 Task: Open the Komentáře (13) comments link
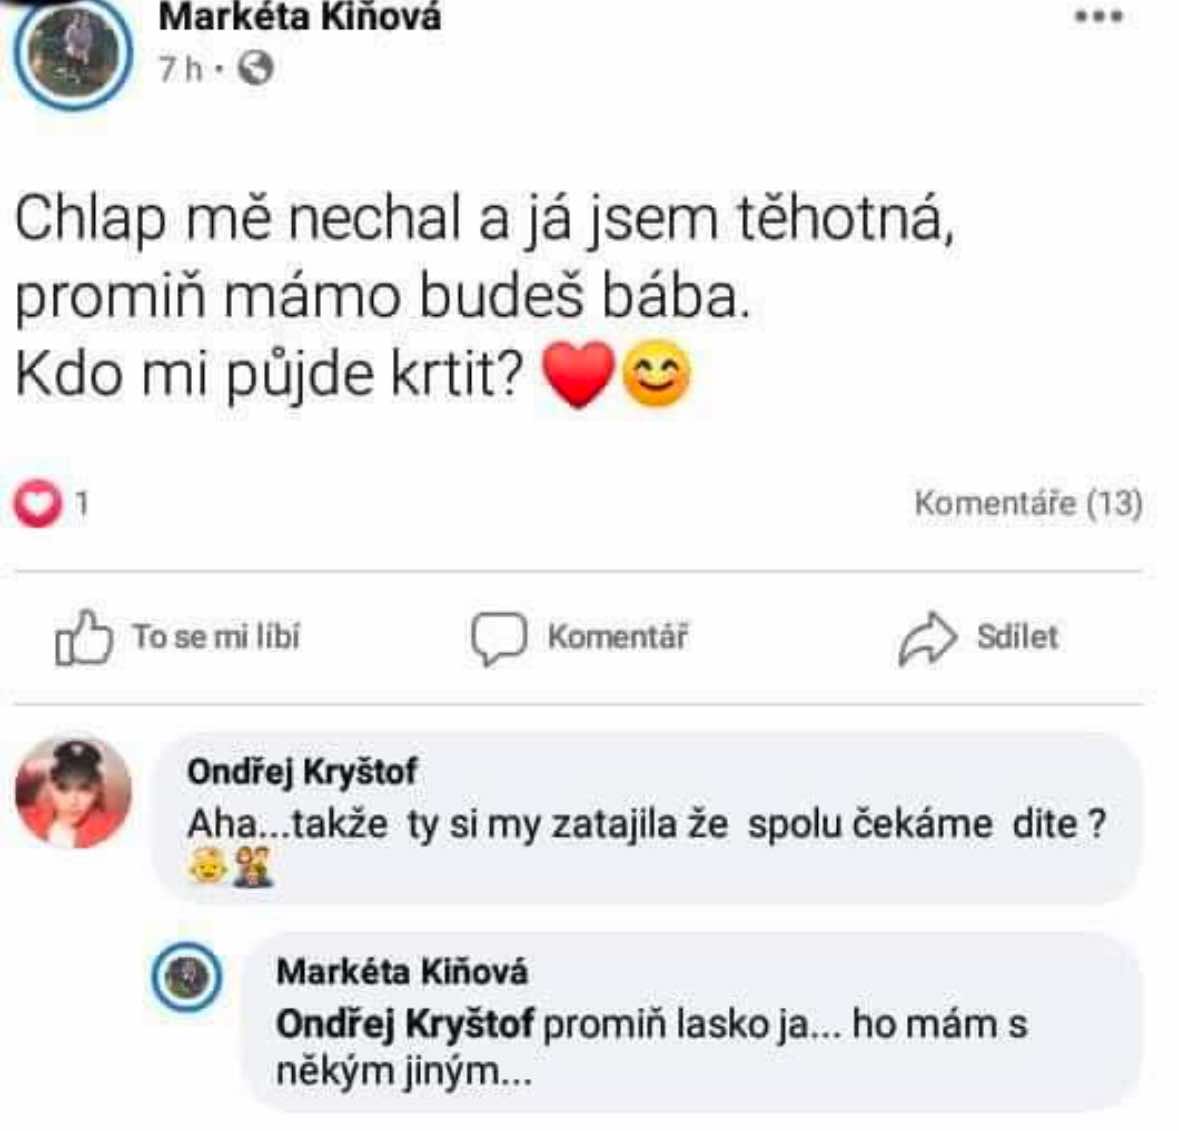(x=1027, y=503)
